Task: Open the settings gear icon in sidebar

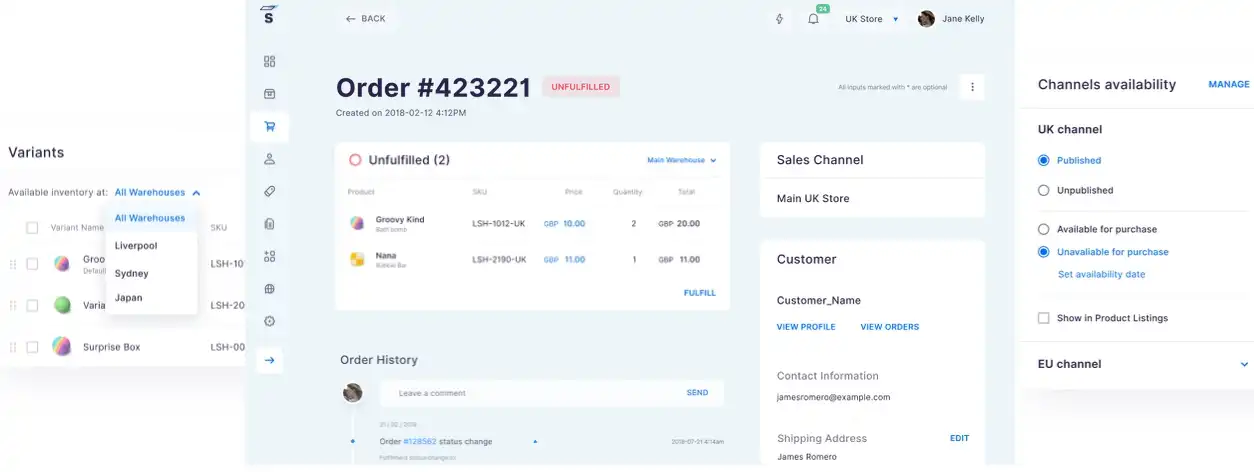Action: [269, 322]
